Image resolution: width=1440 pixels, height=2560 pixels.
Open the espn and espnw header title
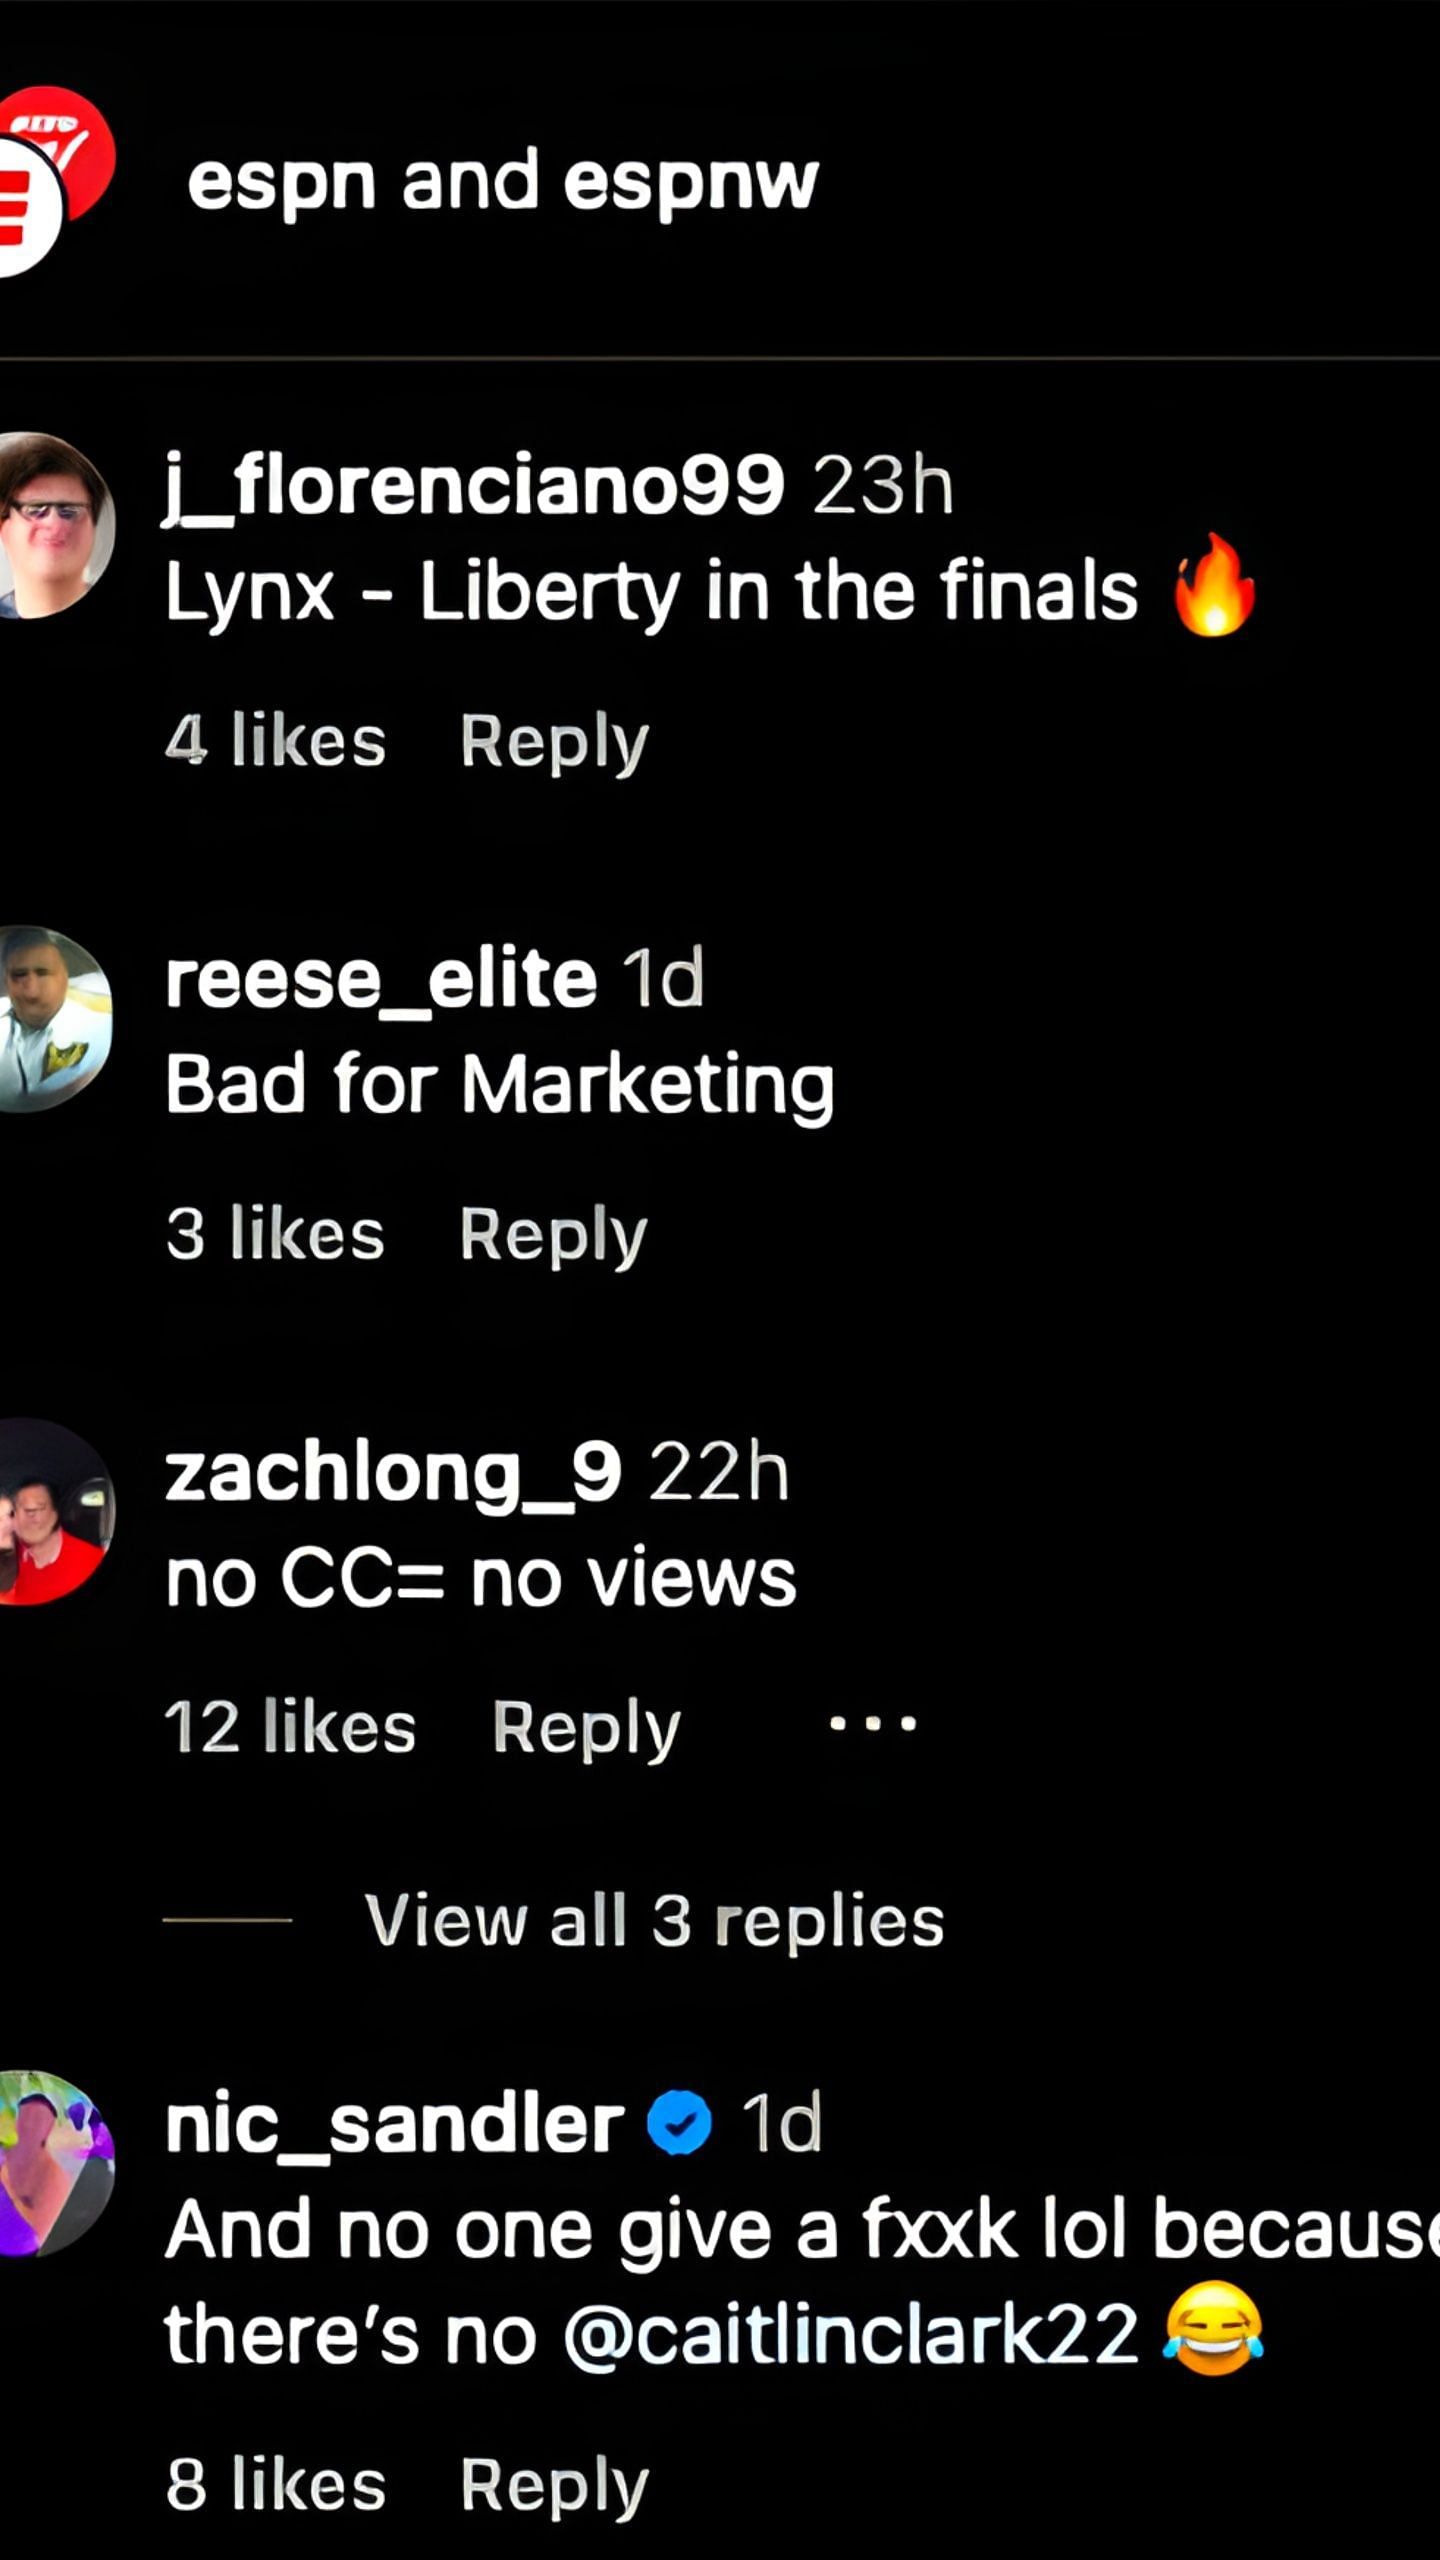click(503, 182)
